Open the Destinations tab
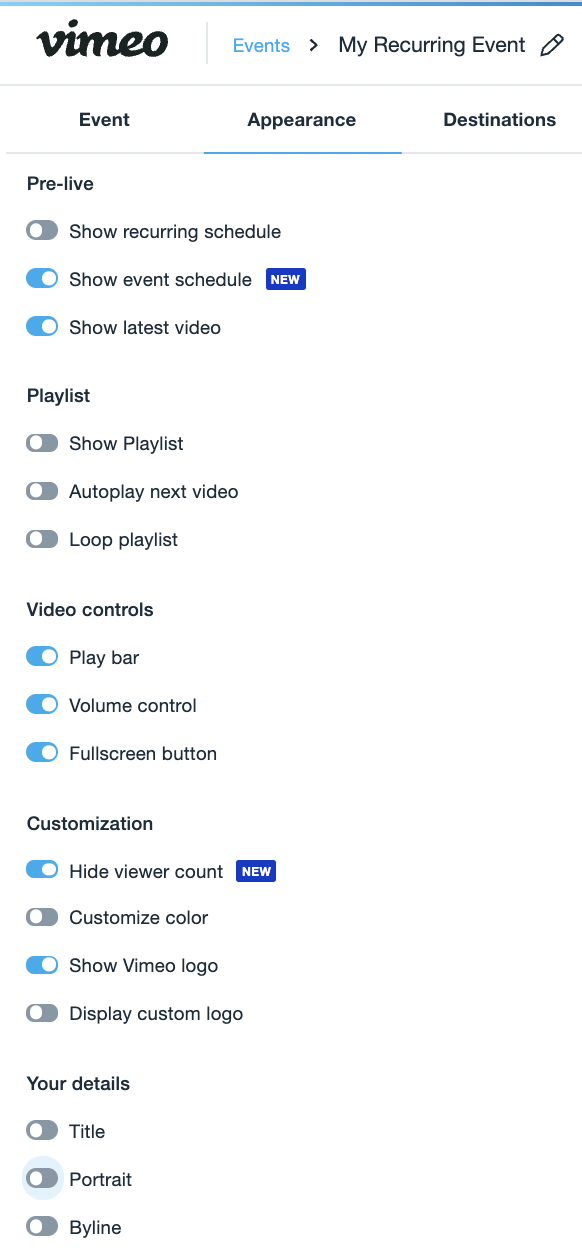The height and width of the screenshot is (1252, 582). (499, 120)
